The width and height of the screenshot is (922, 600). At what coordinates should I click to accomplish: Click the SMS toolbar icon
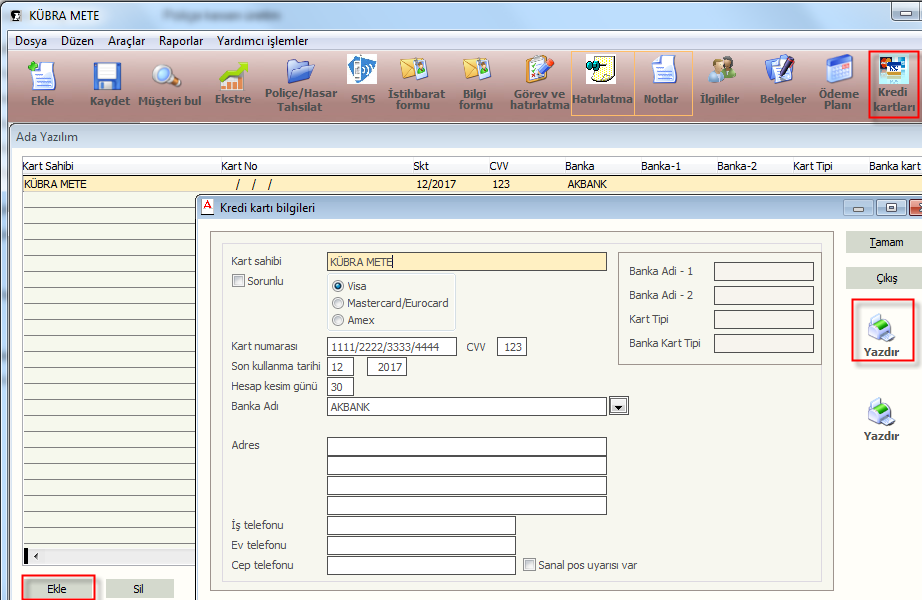tap(362, 84)
